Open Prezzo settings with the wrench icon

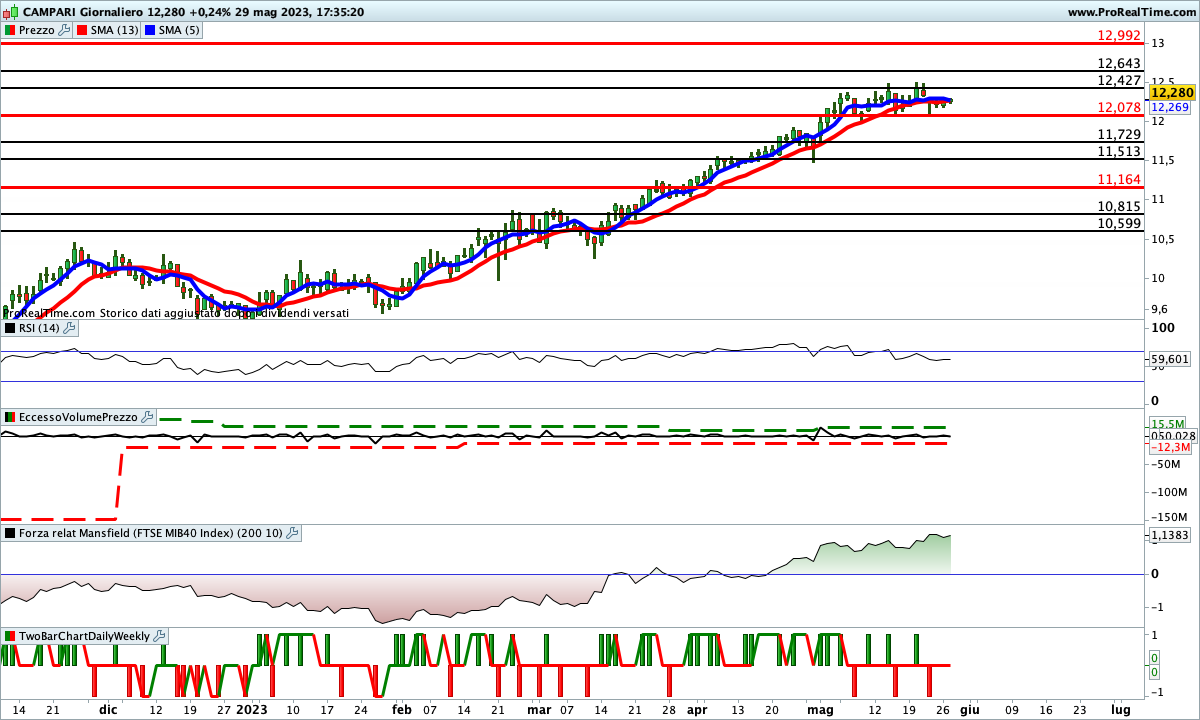click(x=65, y=30)
